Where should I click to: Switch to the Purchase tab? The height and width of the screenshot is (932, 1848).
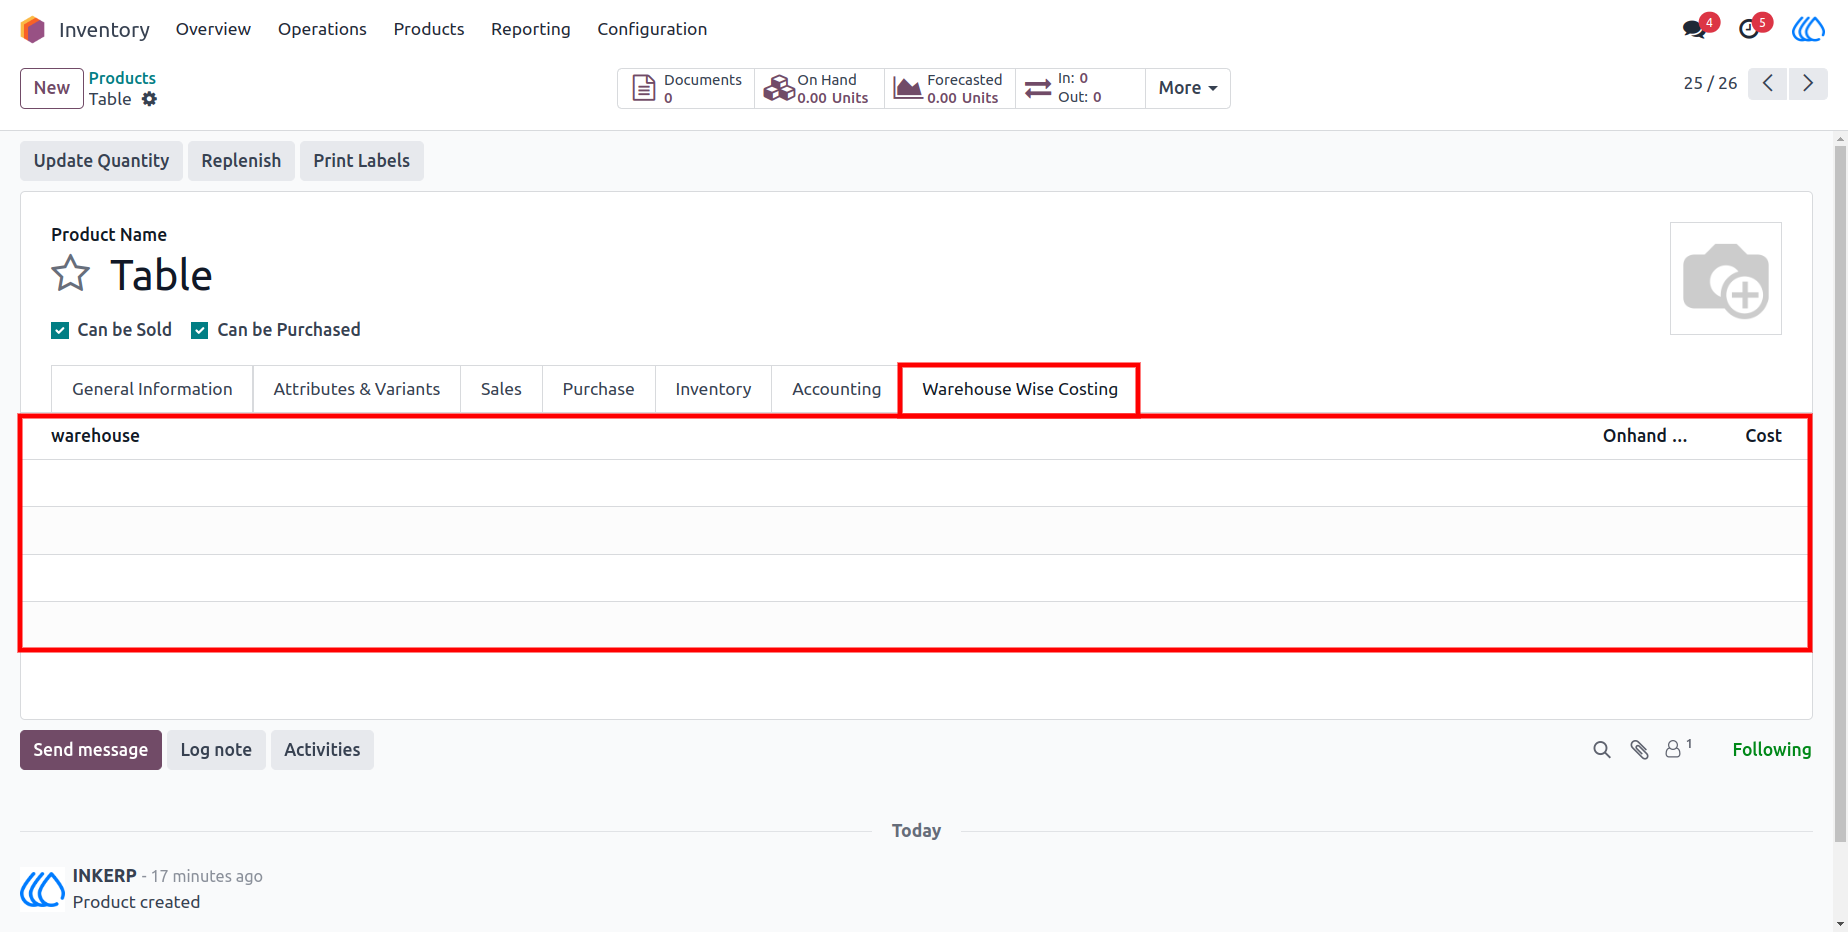[598, 389]
